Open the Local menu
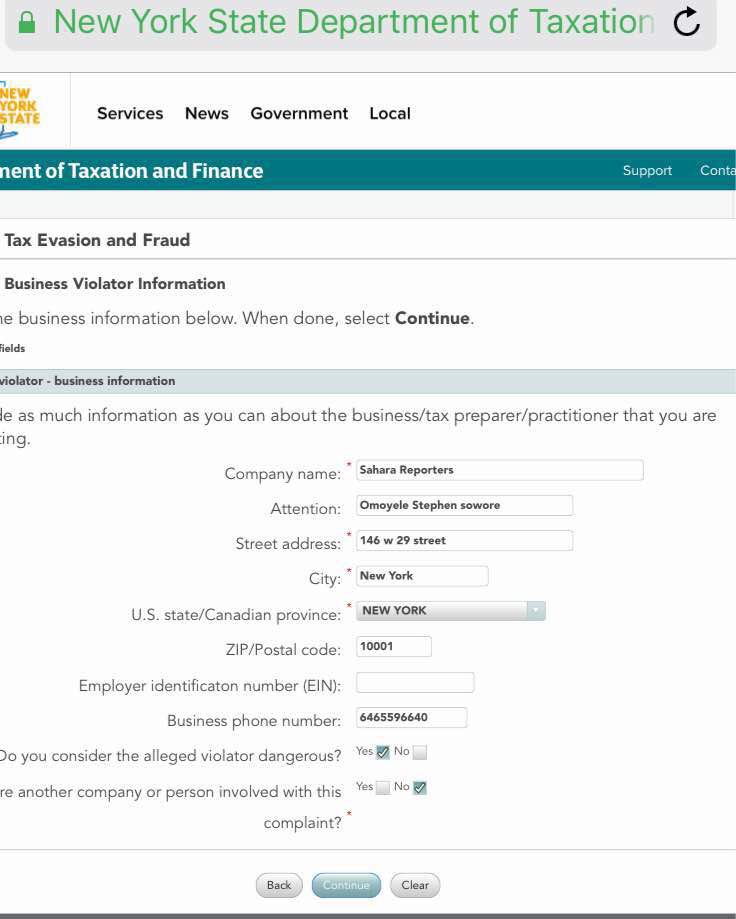This screenshot has width=736, height=919. point(390,113)
